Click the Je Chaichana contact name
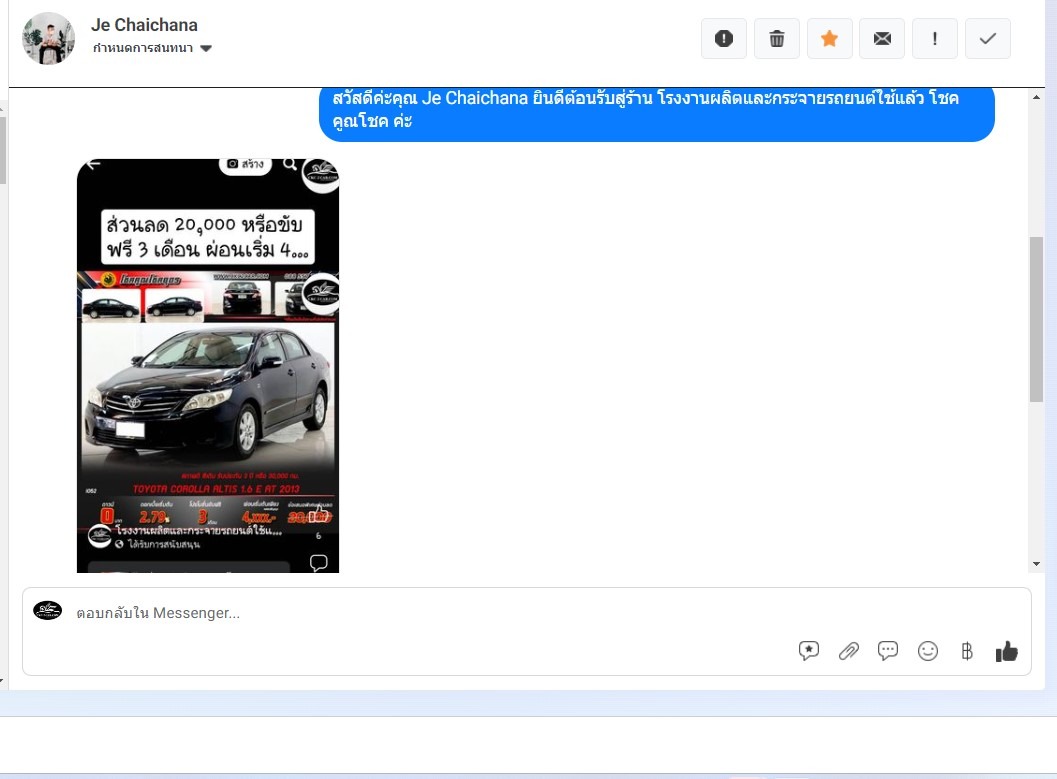1057x779 pixels. pyautogui.click(x=144, y=25)
